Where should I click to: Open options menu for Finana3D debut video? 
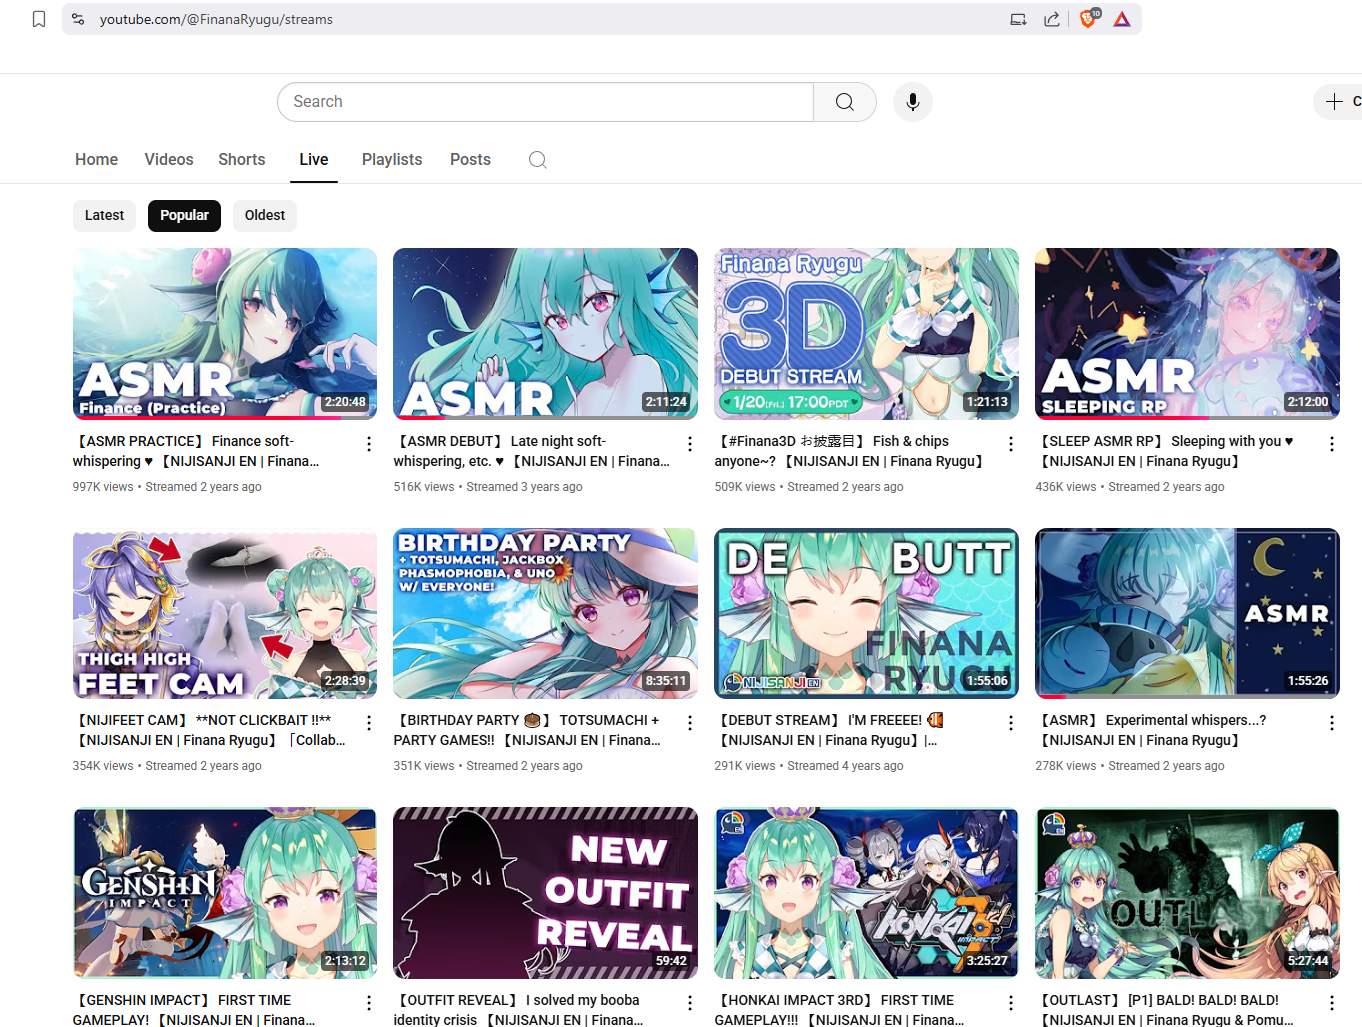1010,444
